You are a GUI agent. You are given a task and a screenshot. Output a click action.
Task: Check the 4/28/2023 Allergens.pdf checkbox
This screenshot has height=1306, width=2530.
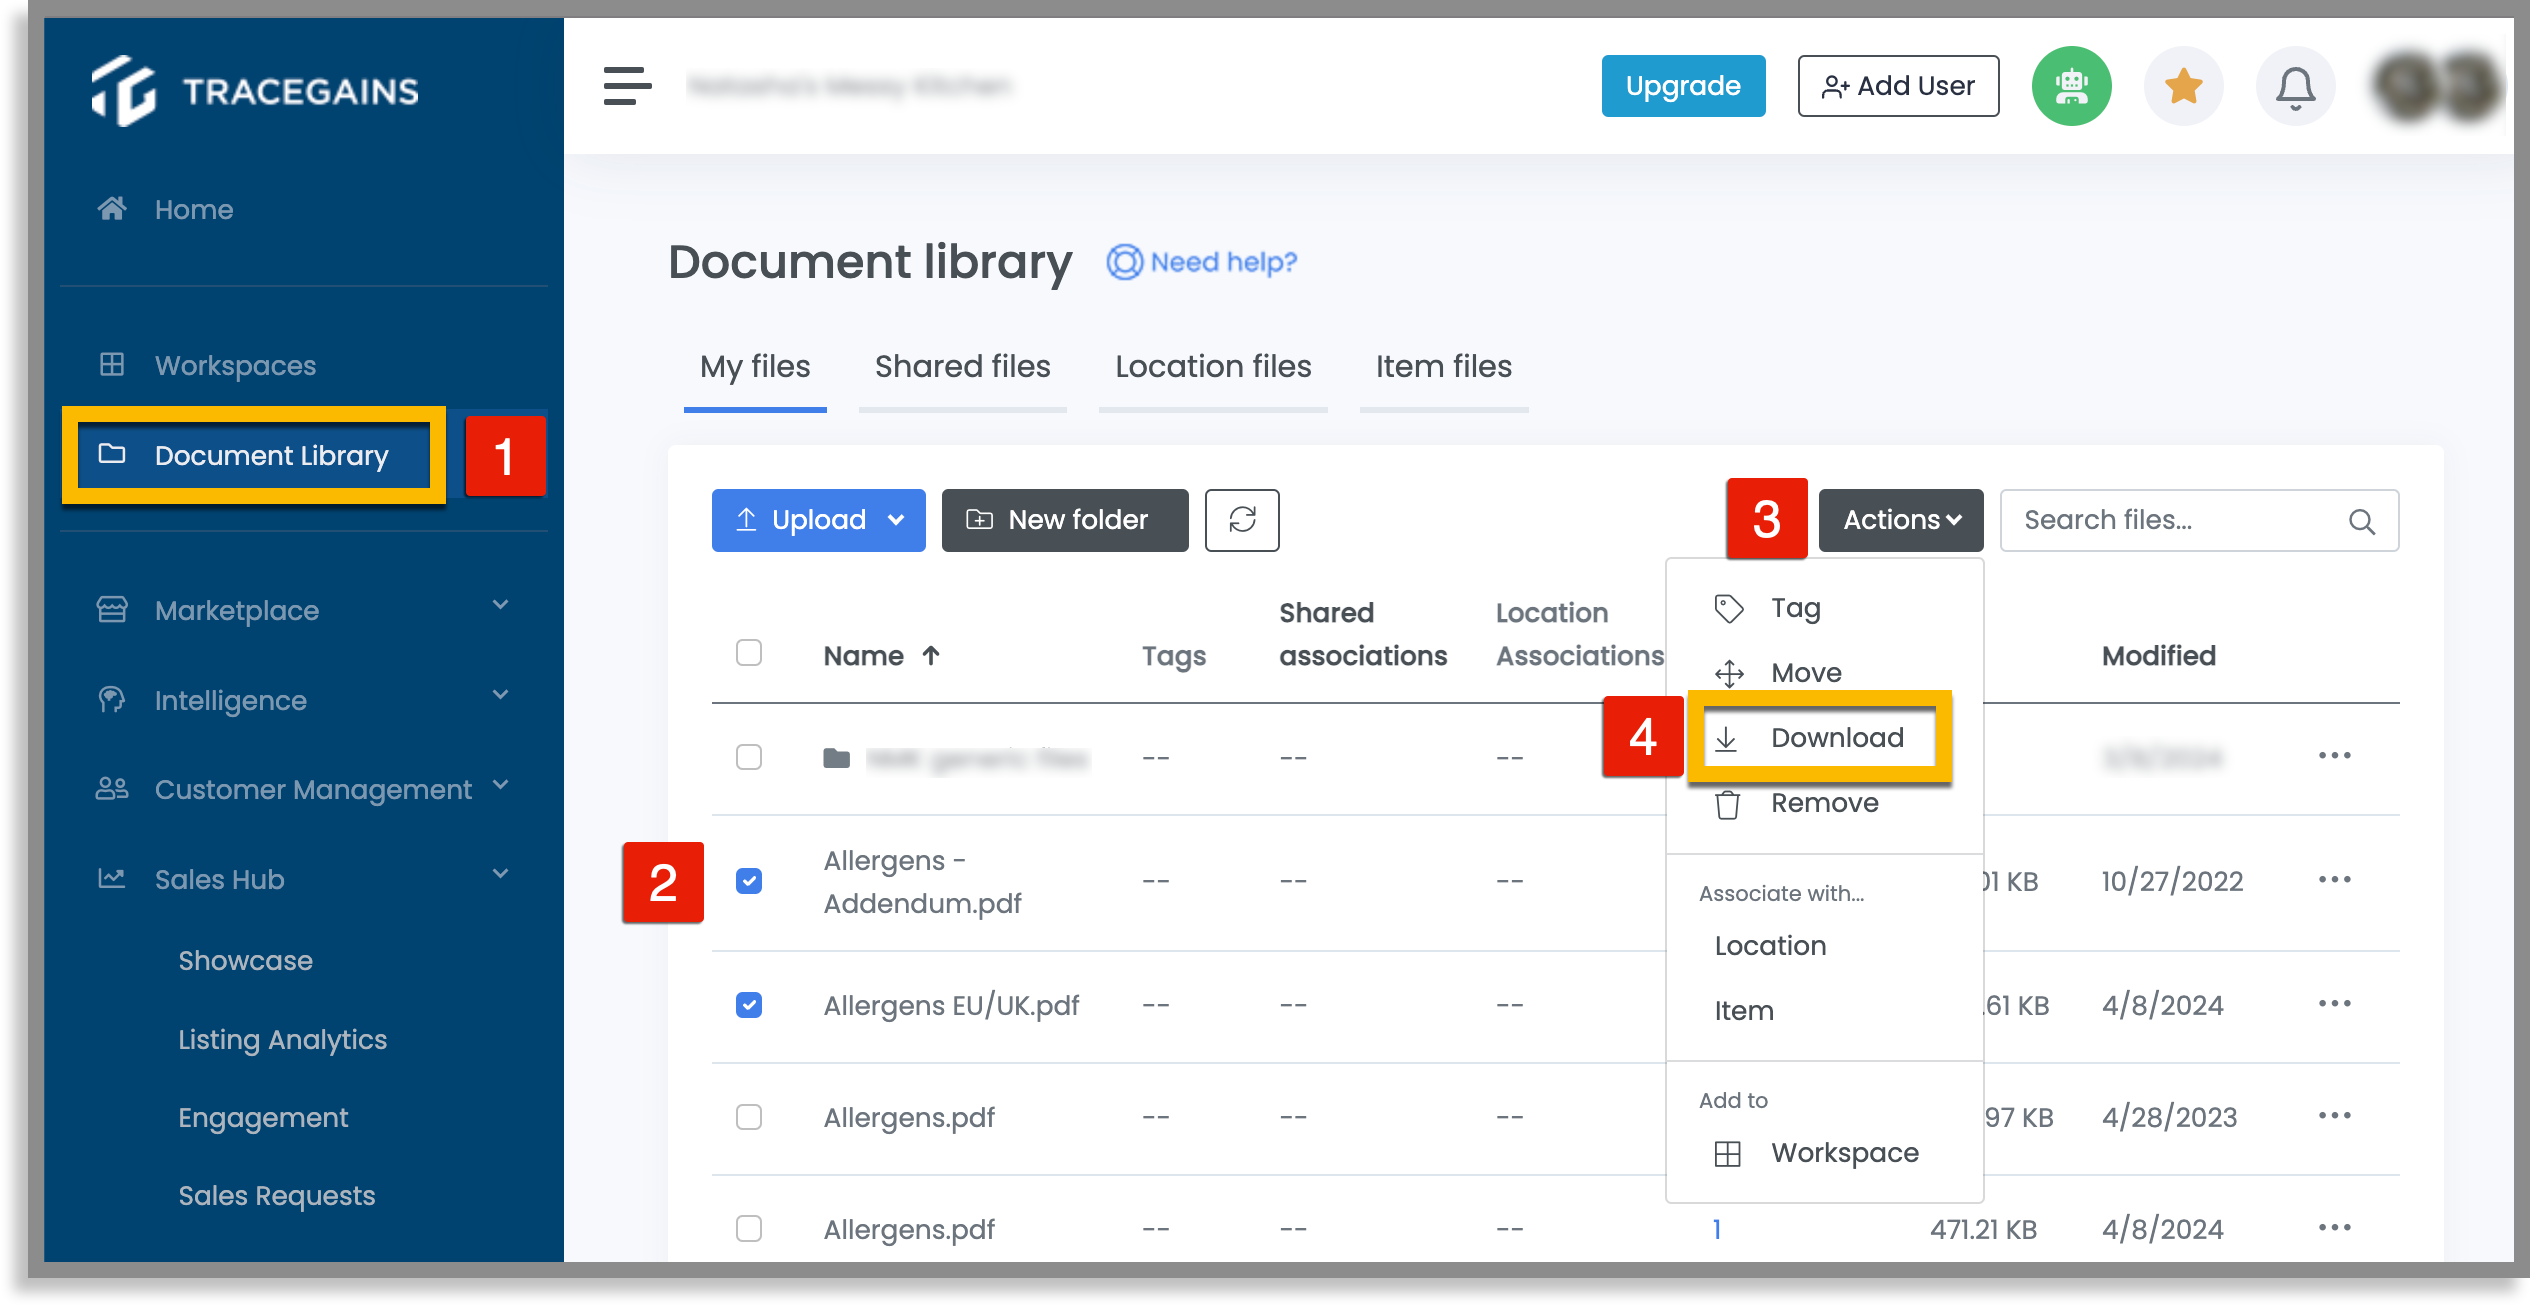749,1117
